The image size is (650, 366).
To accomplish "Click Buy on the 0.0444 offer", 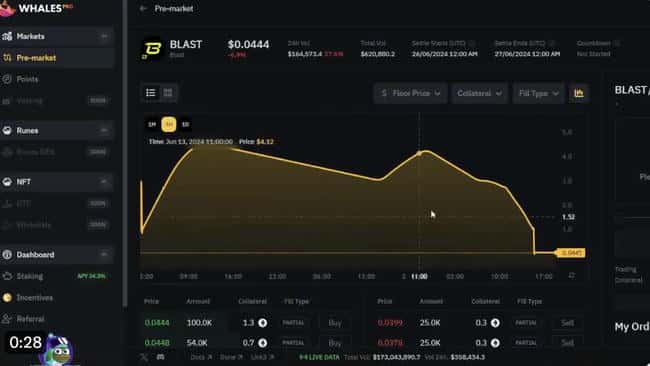I will (x=335, y=322).
